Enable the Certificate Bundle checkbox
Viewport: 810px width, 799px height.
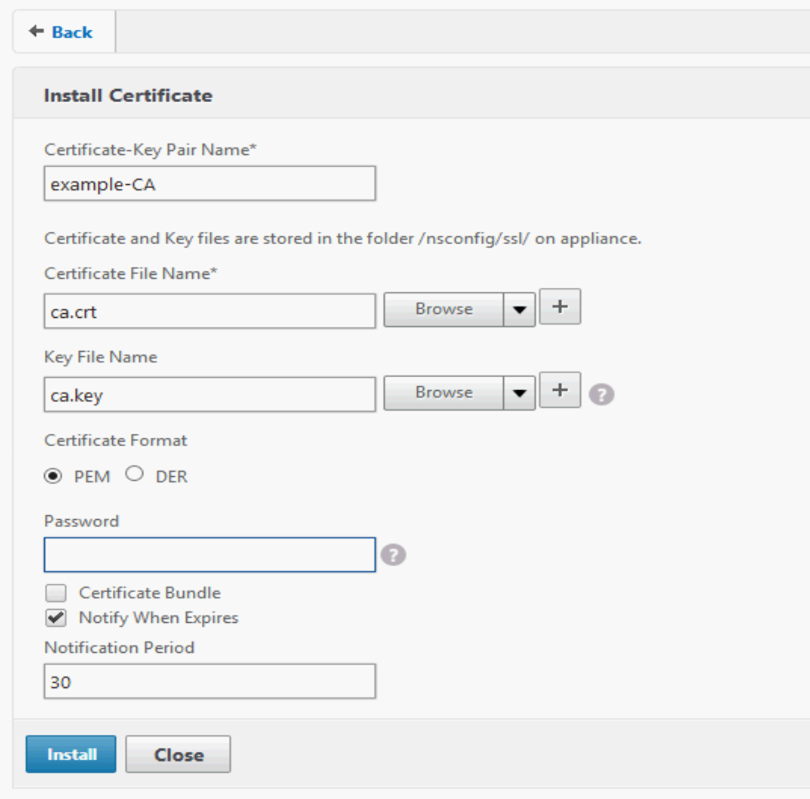pos(56,593)
